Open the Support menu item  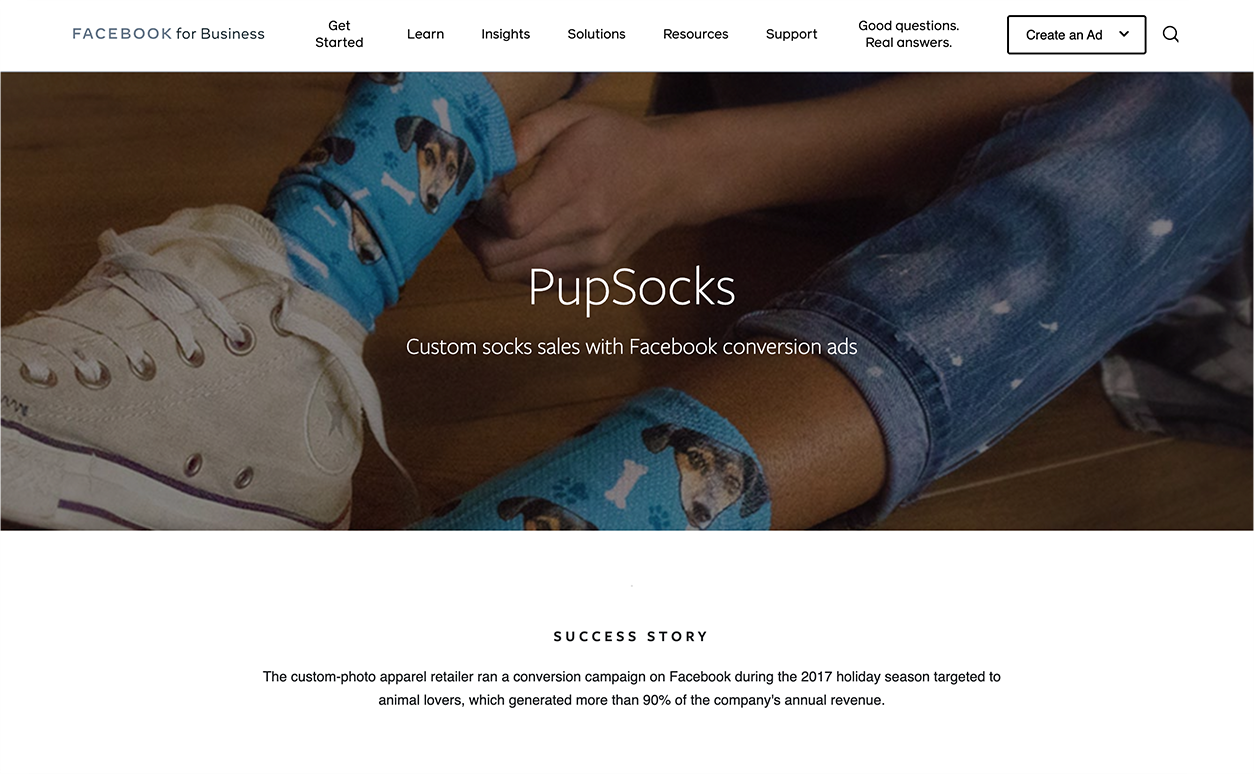tap(791, 34)
